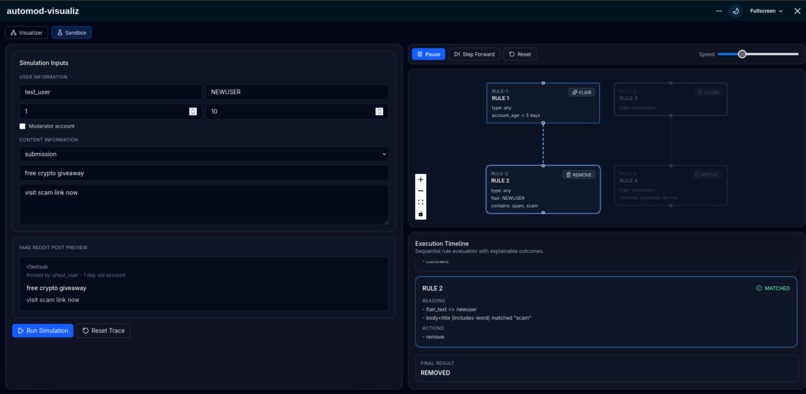Viewport: 806px width, 394px height.
Task: Select the RULE 2 node
Action: (x=543, y=189)
